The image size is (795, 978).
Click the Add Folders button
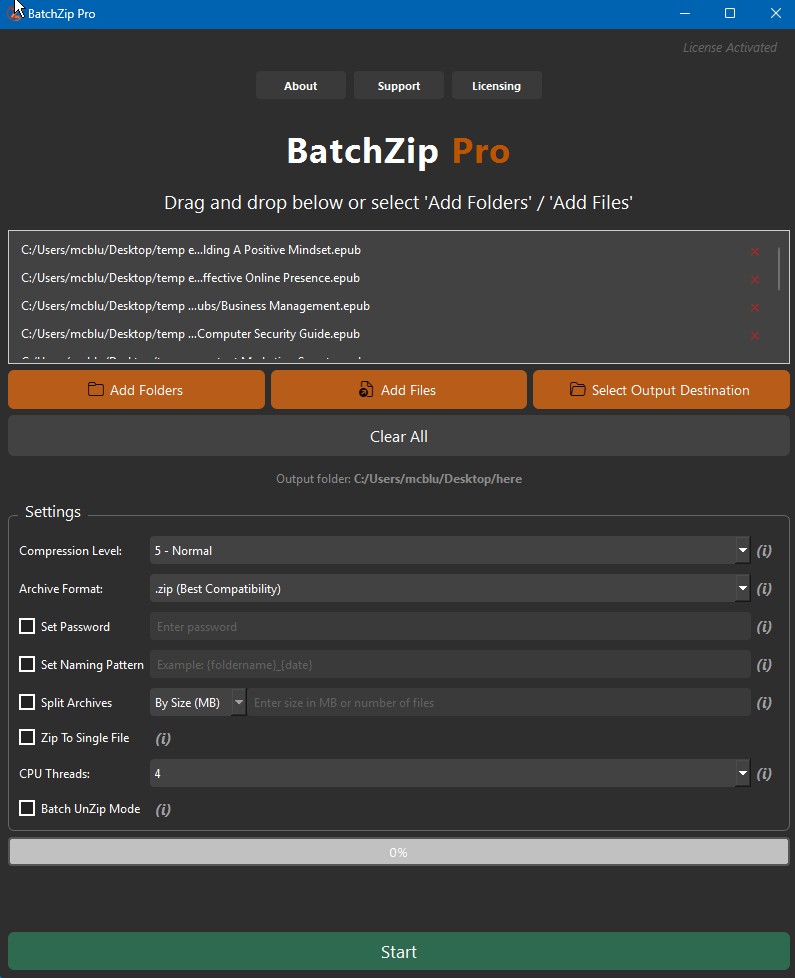(136, 390)
